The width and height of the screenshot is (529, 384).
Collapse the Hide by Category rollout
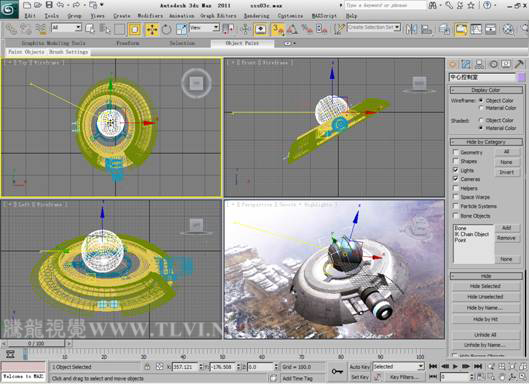(x=486, y=142)
